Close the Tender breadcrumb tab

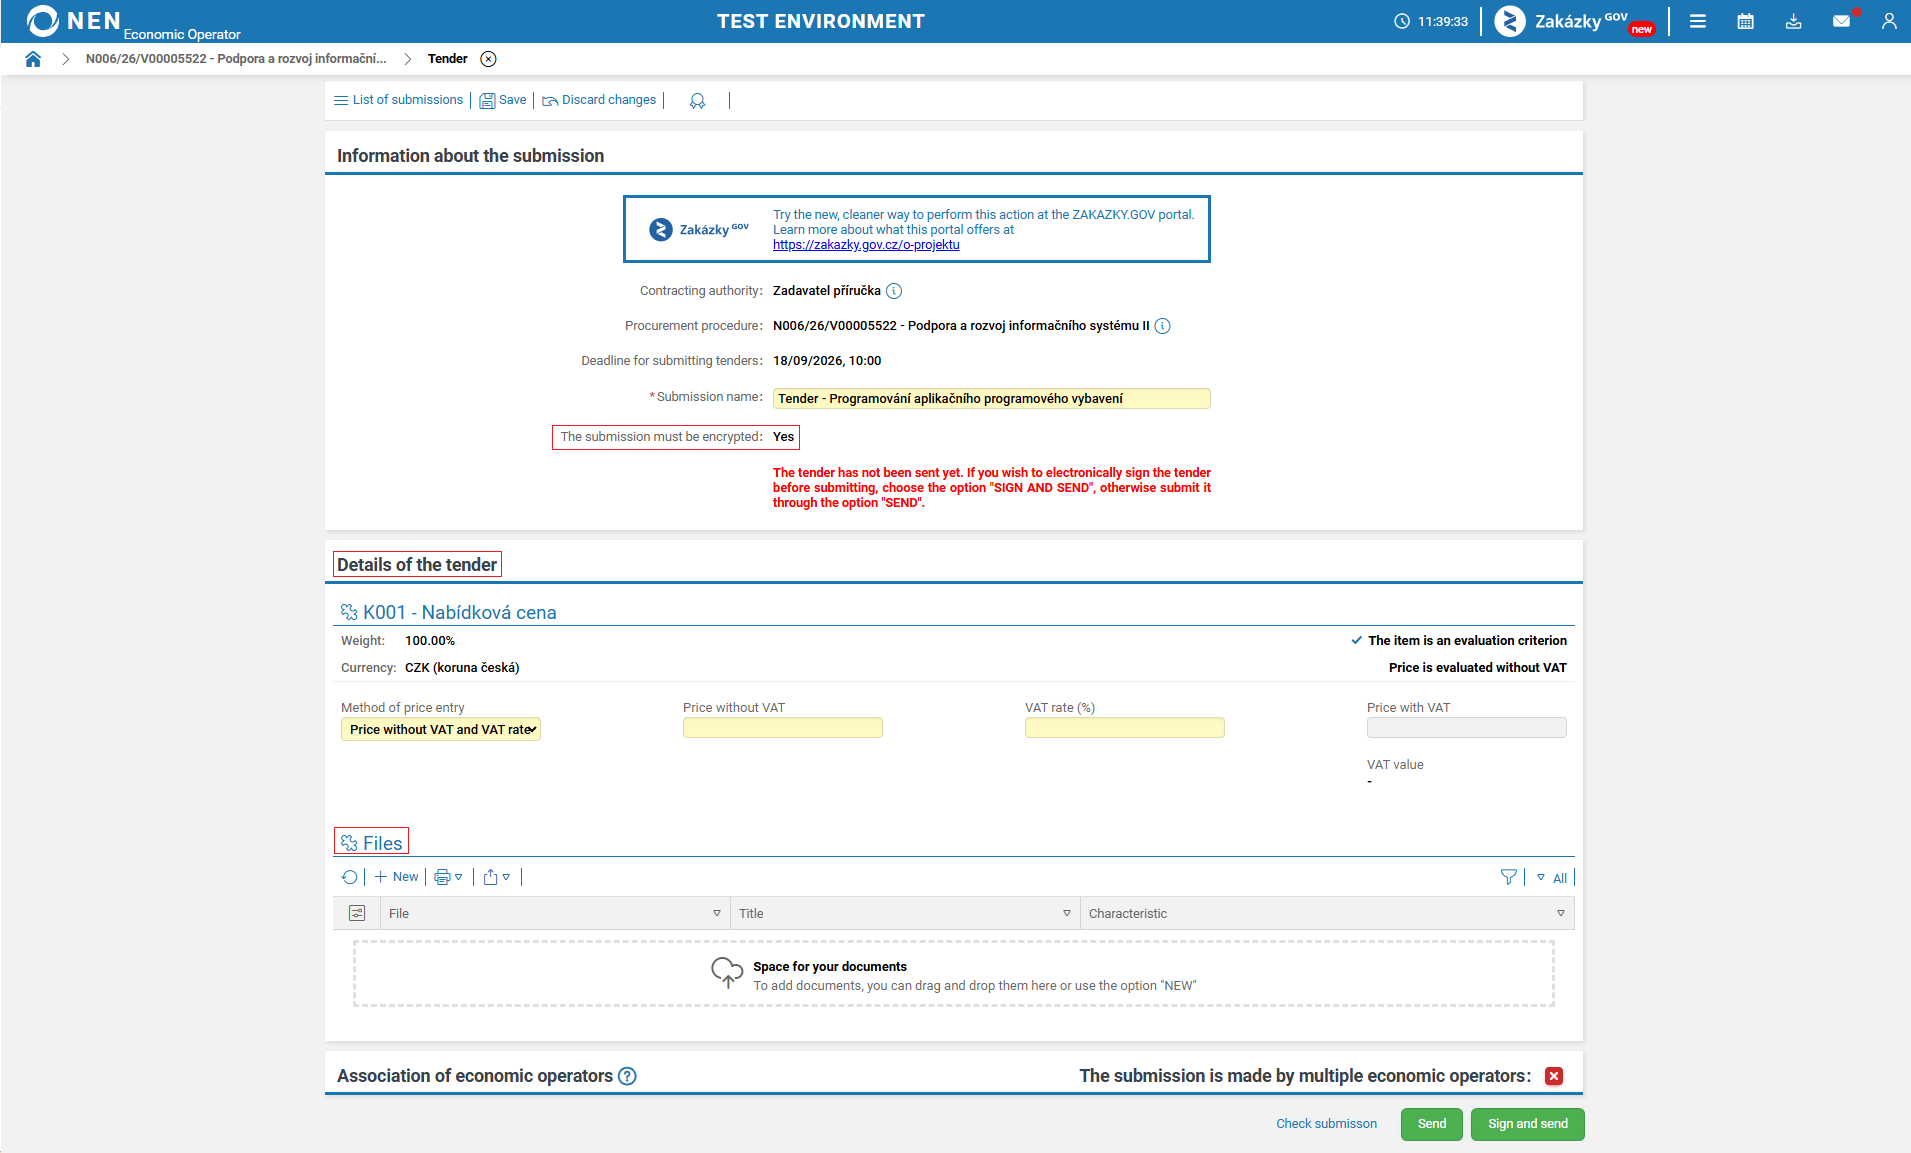488,59
